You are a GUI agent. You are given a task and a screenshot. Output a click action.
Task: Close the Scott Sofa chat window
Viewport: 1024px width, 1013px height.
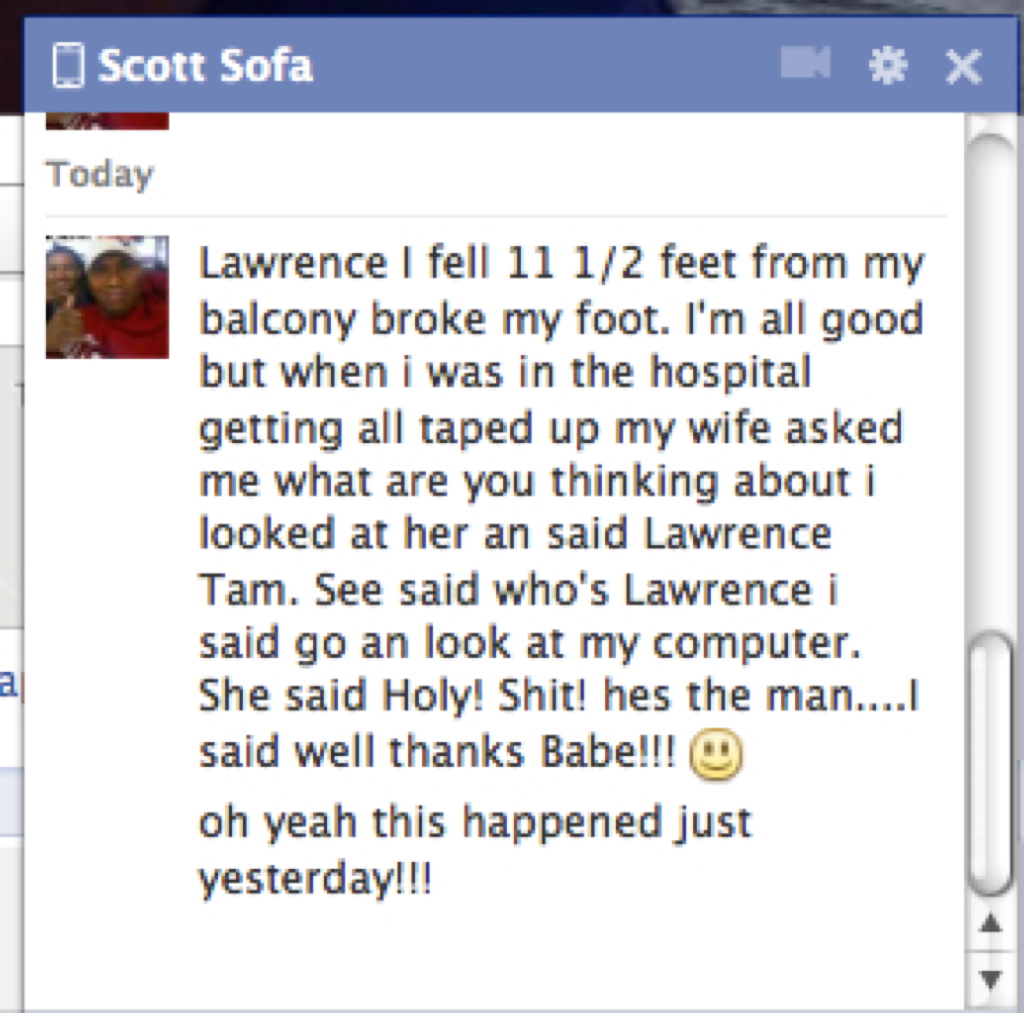963,66
